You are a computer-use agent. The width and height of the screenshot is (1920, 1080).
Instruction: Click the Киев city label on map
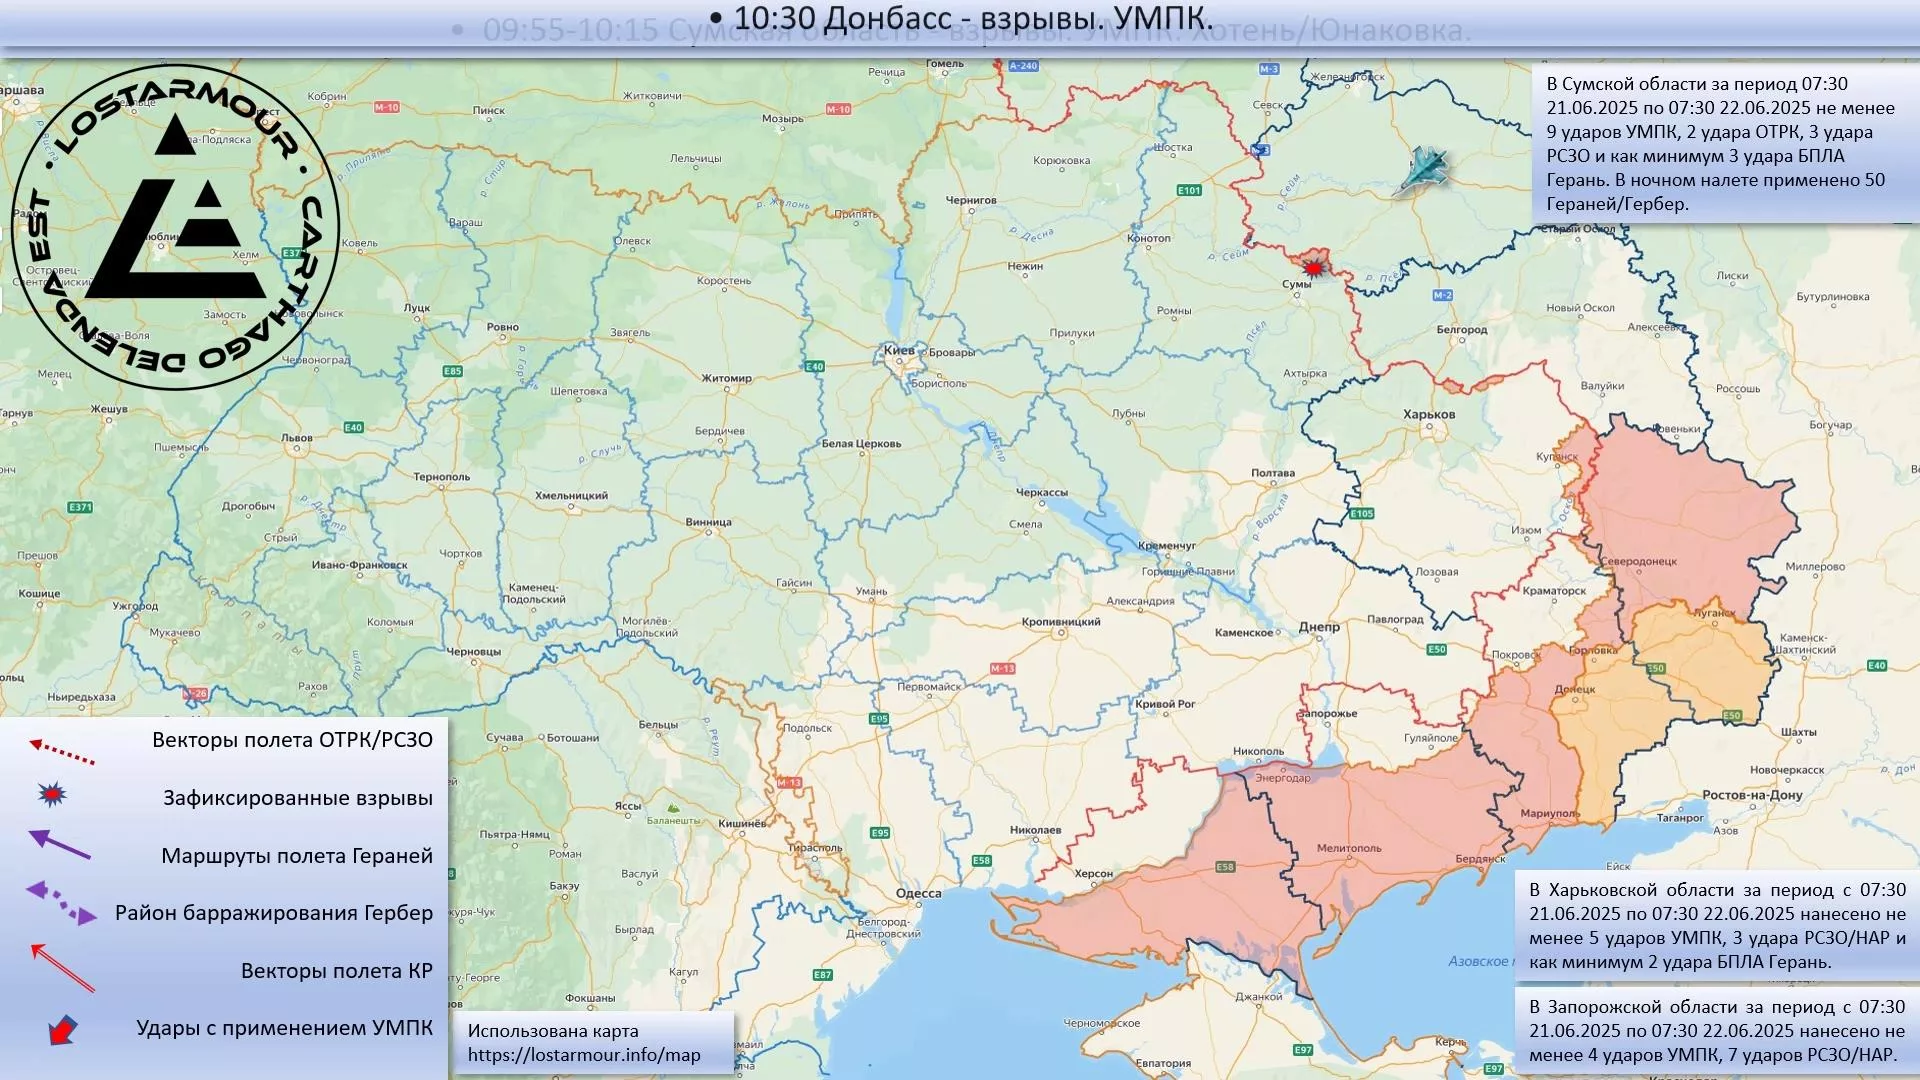point(898,351)
